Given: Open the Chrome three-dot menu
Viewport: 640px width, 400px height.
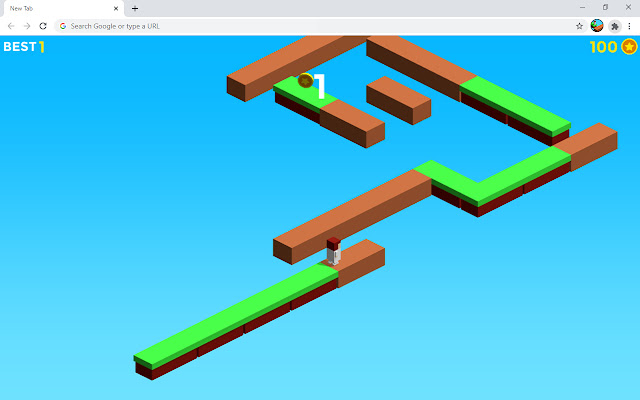Looking at the screenshot, I should tap(629, 26).
